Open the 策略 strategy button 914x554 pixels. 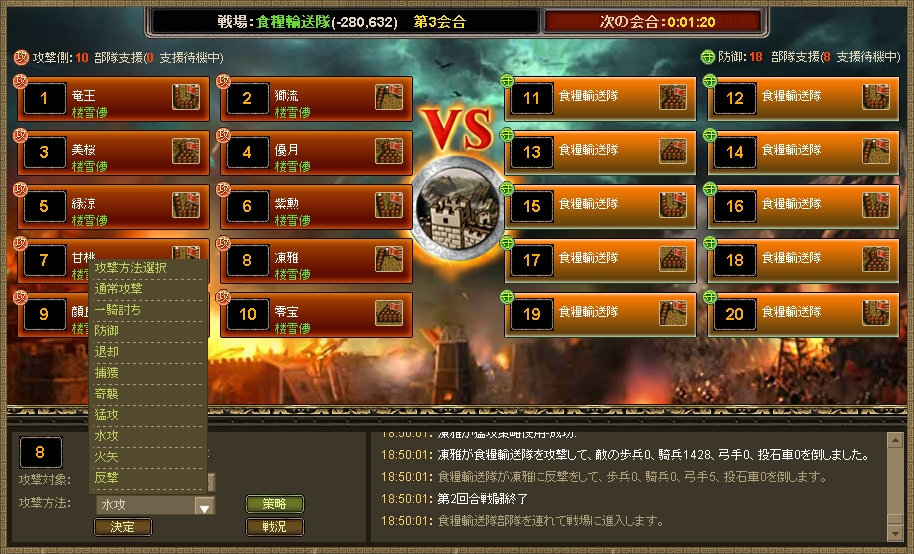275,504
